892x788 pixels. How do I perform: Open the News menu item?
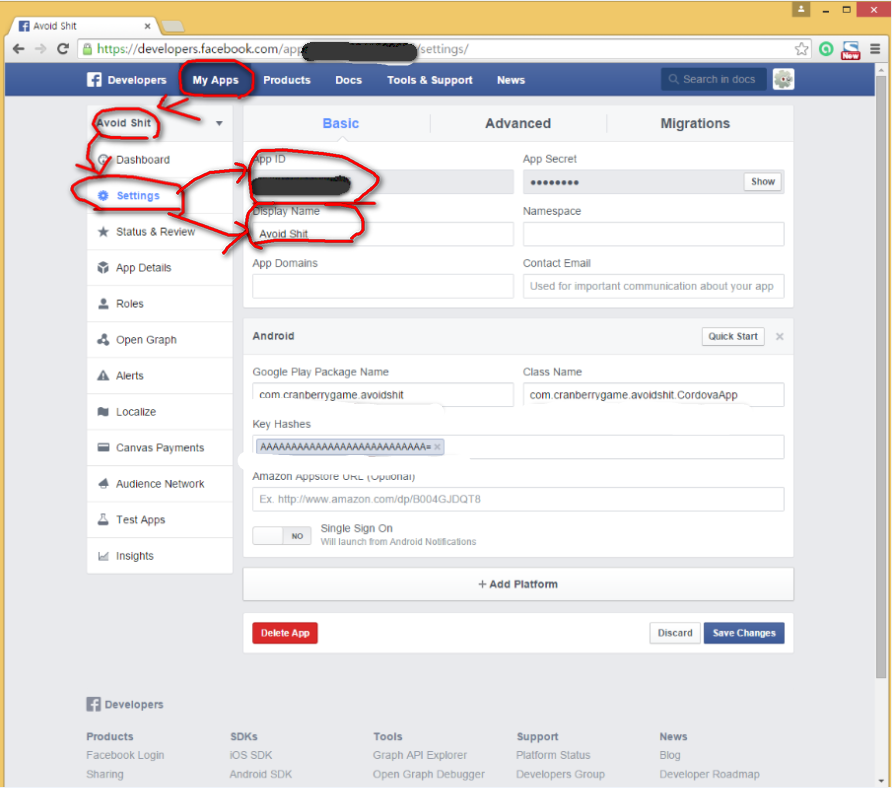click(x=511, y=80)
